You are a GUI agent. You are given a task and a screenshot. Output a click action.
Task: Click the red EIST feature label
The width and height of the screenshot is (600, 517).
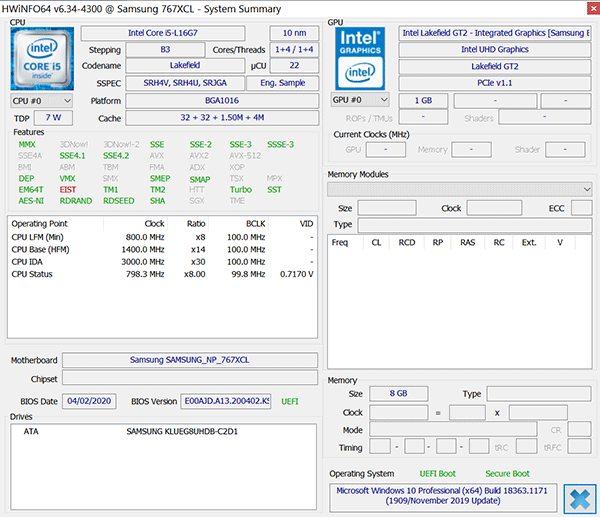(68, 190)
